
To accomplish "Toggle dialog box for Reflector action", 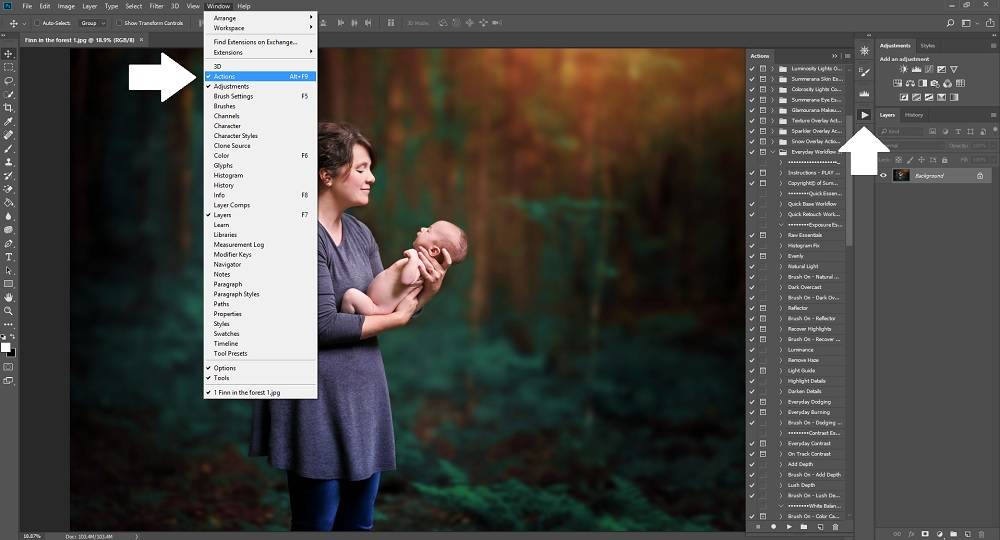I will click(x=763, y=308).
